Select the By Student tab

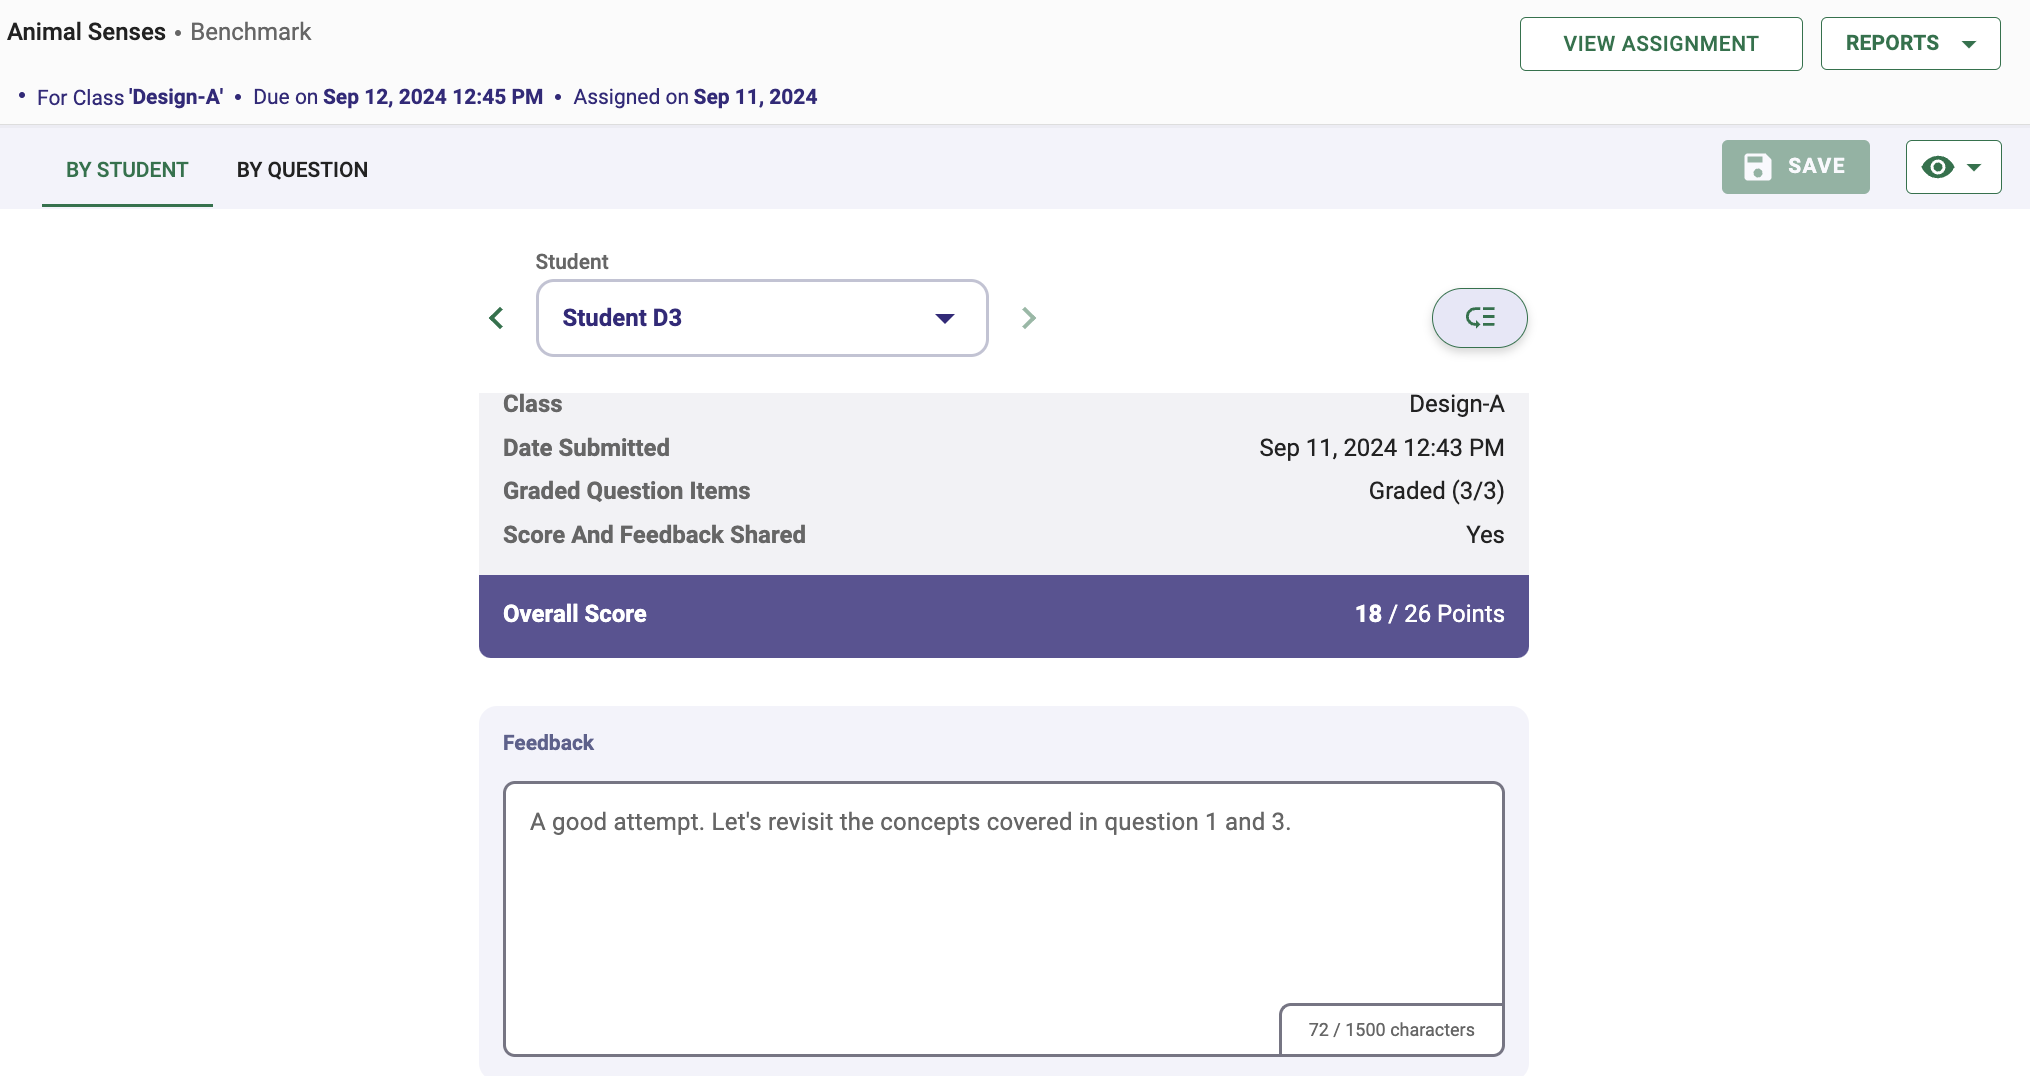(127, 170)
